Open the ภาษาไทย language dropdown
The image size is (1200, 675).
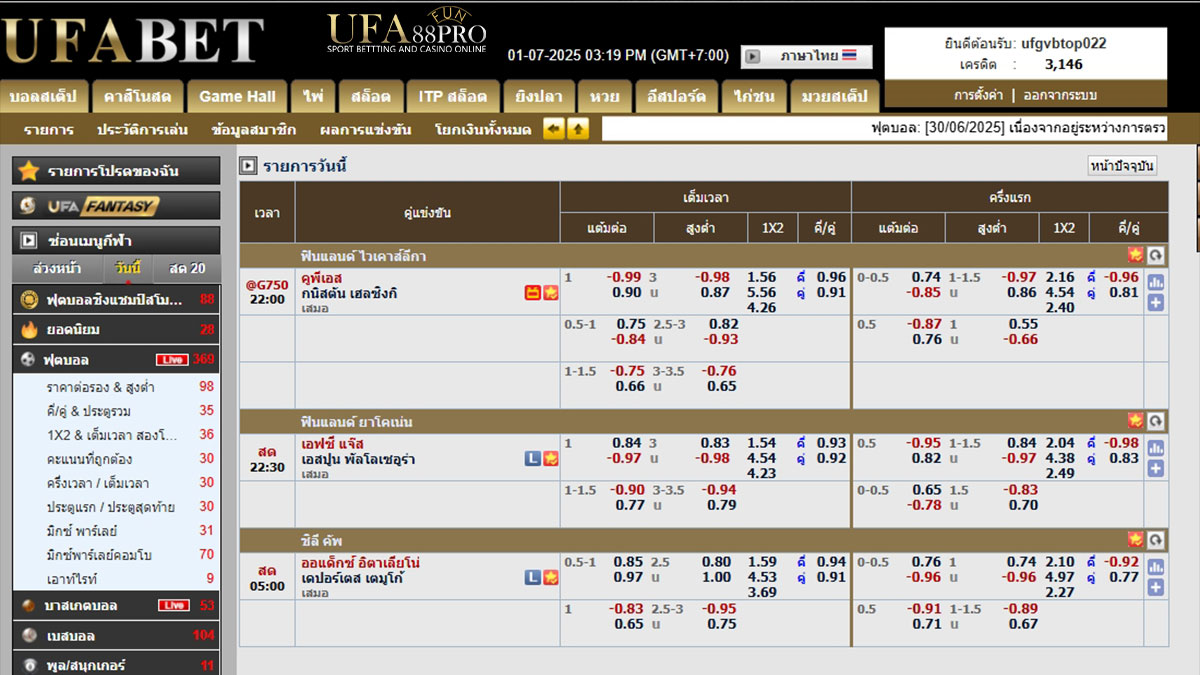coord(806,57)
